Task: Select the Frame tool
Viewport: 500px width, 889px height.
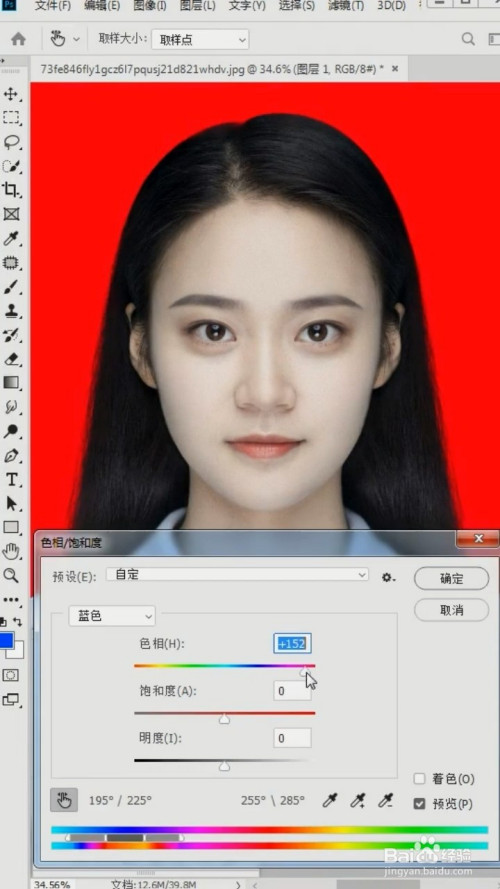Action: coord(11,214)
